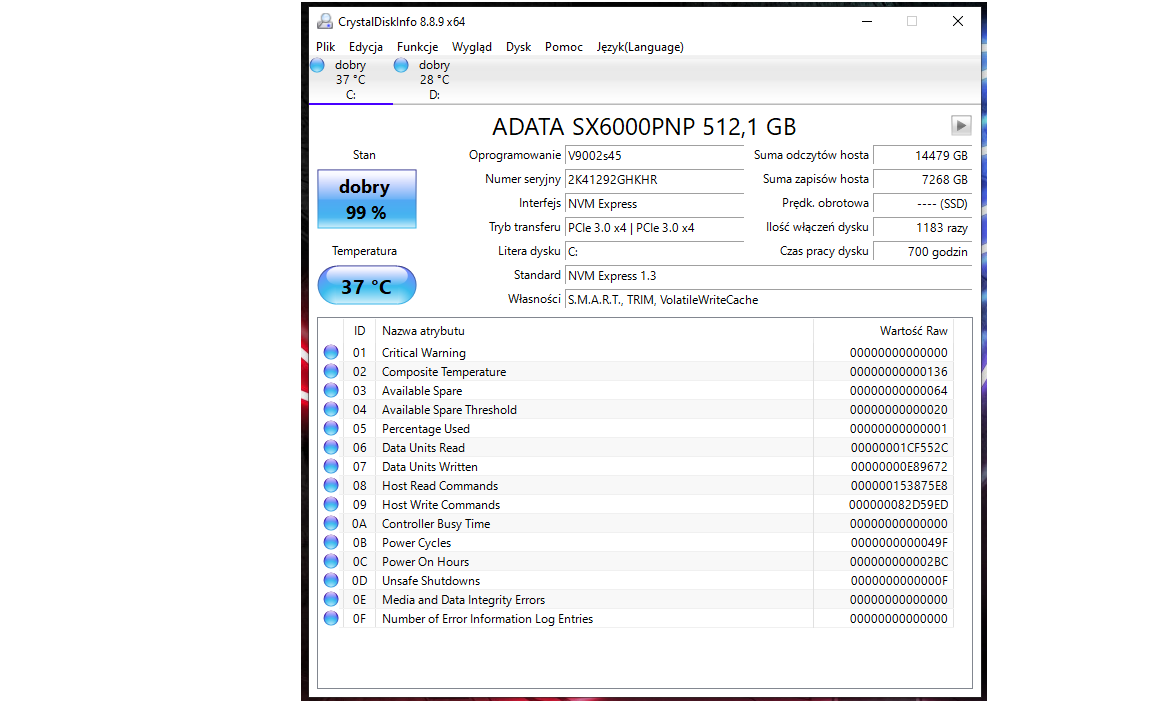Click the dobry 99 % health status button
This screenshot has width=1152, height=701.
[x=367, y=199]
